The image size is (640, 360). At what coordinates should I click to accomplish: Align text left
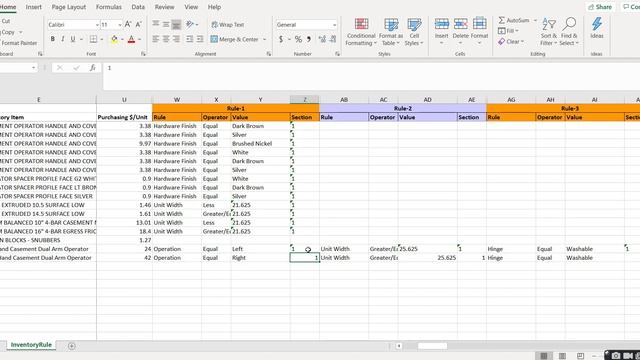pos(156,39)
